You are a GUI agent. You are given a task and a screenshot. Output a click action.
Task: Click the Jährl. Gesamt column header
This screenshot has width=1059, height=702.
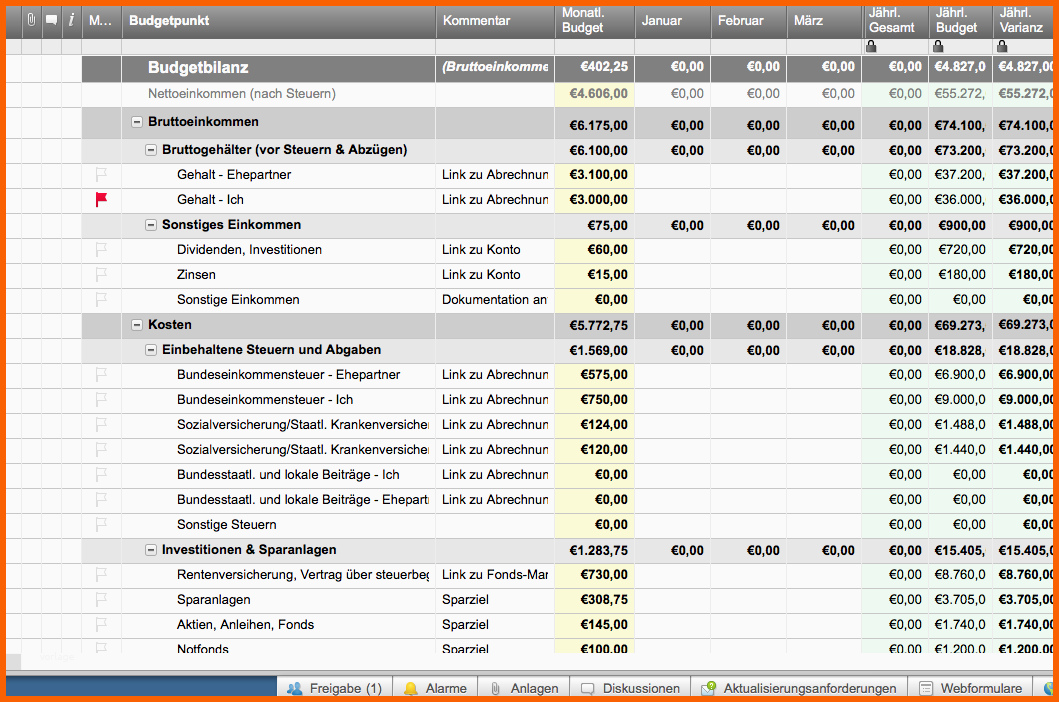click(x=895, y=21)
